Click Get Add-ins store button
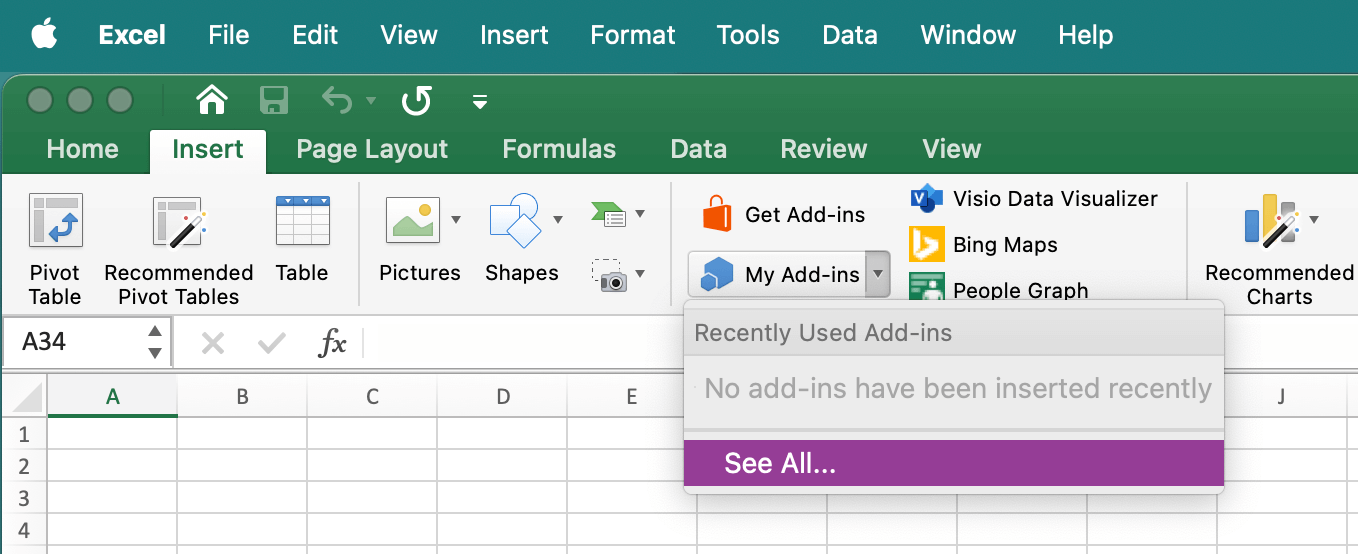This screenshot has width=1358, height=554. [785, 214]
